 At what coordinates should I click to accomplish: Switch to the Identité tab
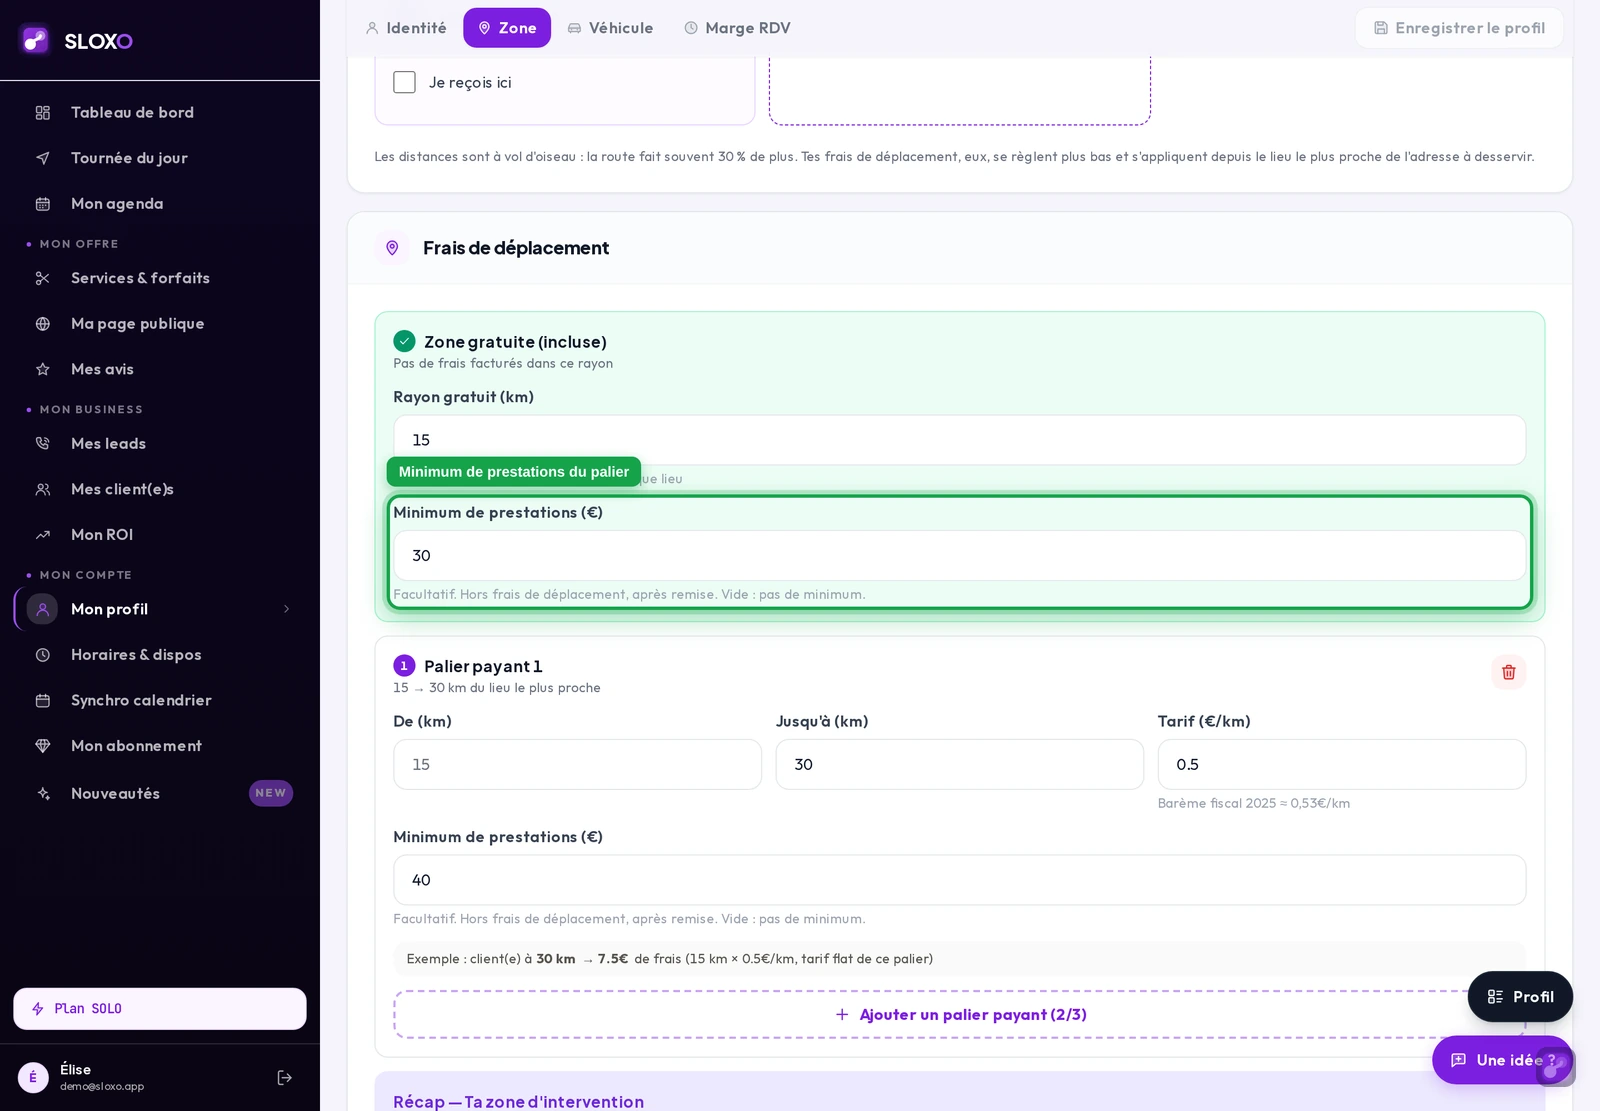coord(406,28)
